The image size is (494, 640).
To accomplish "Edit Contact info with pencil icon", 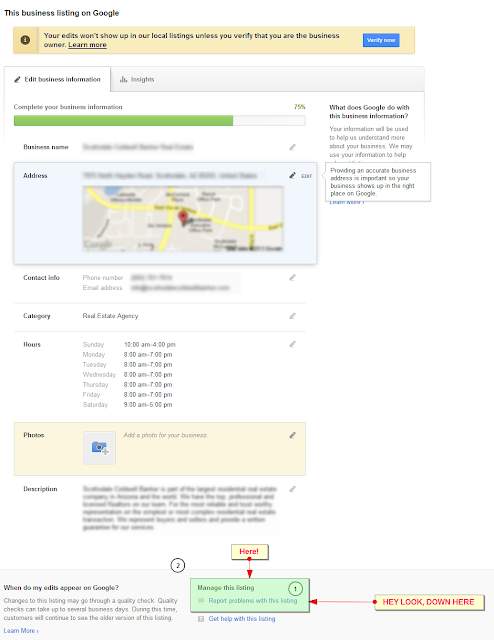I will pos(292,278).
